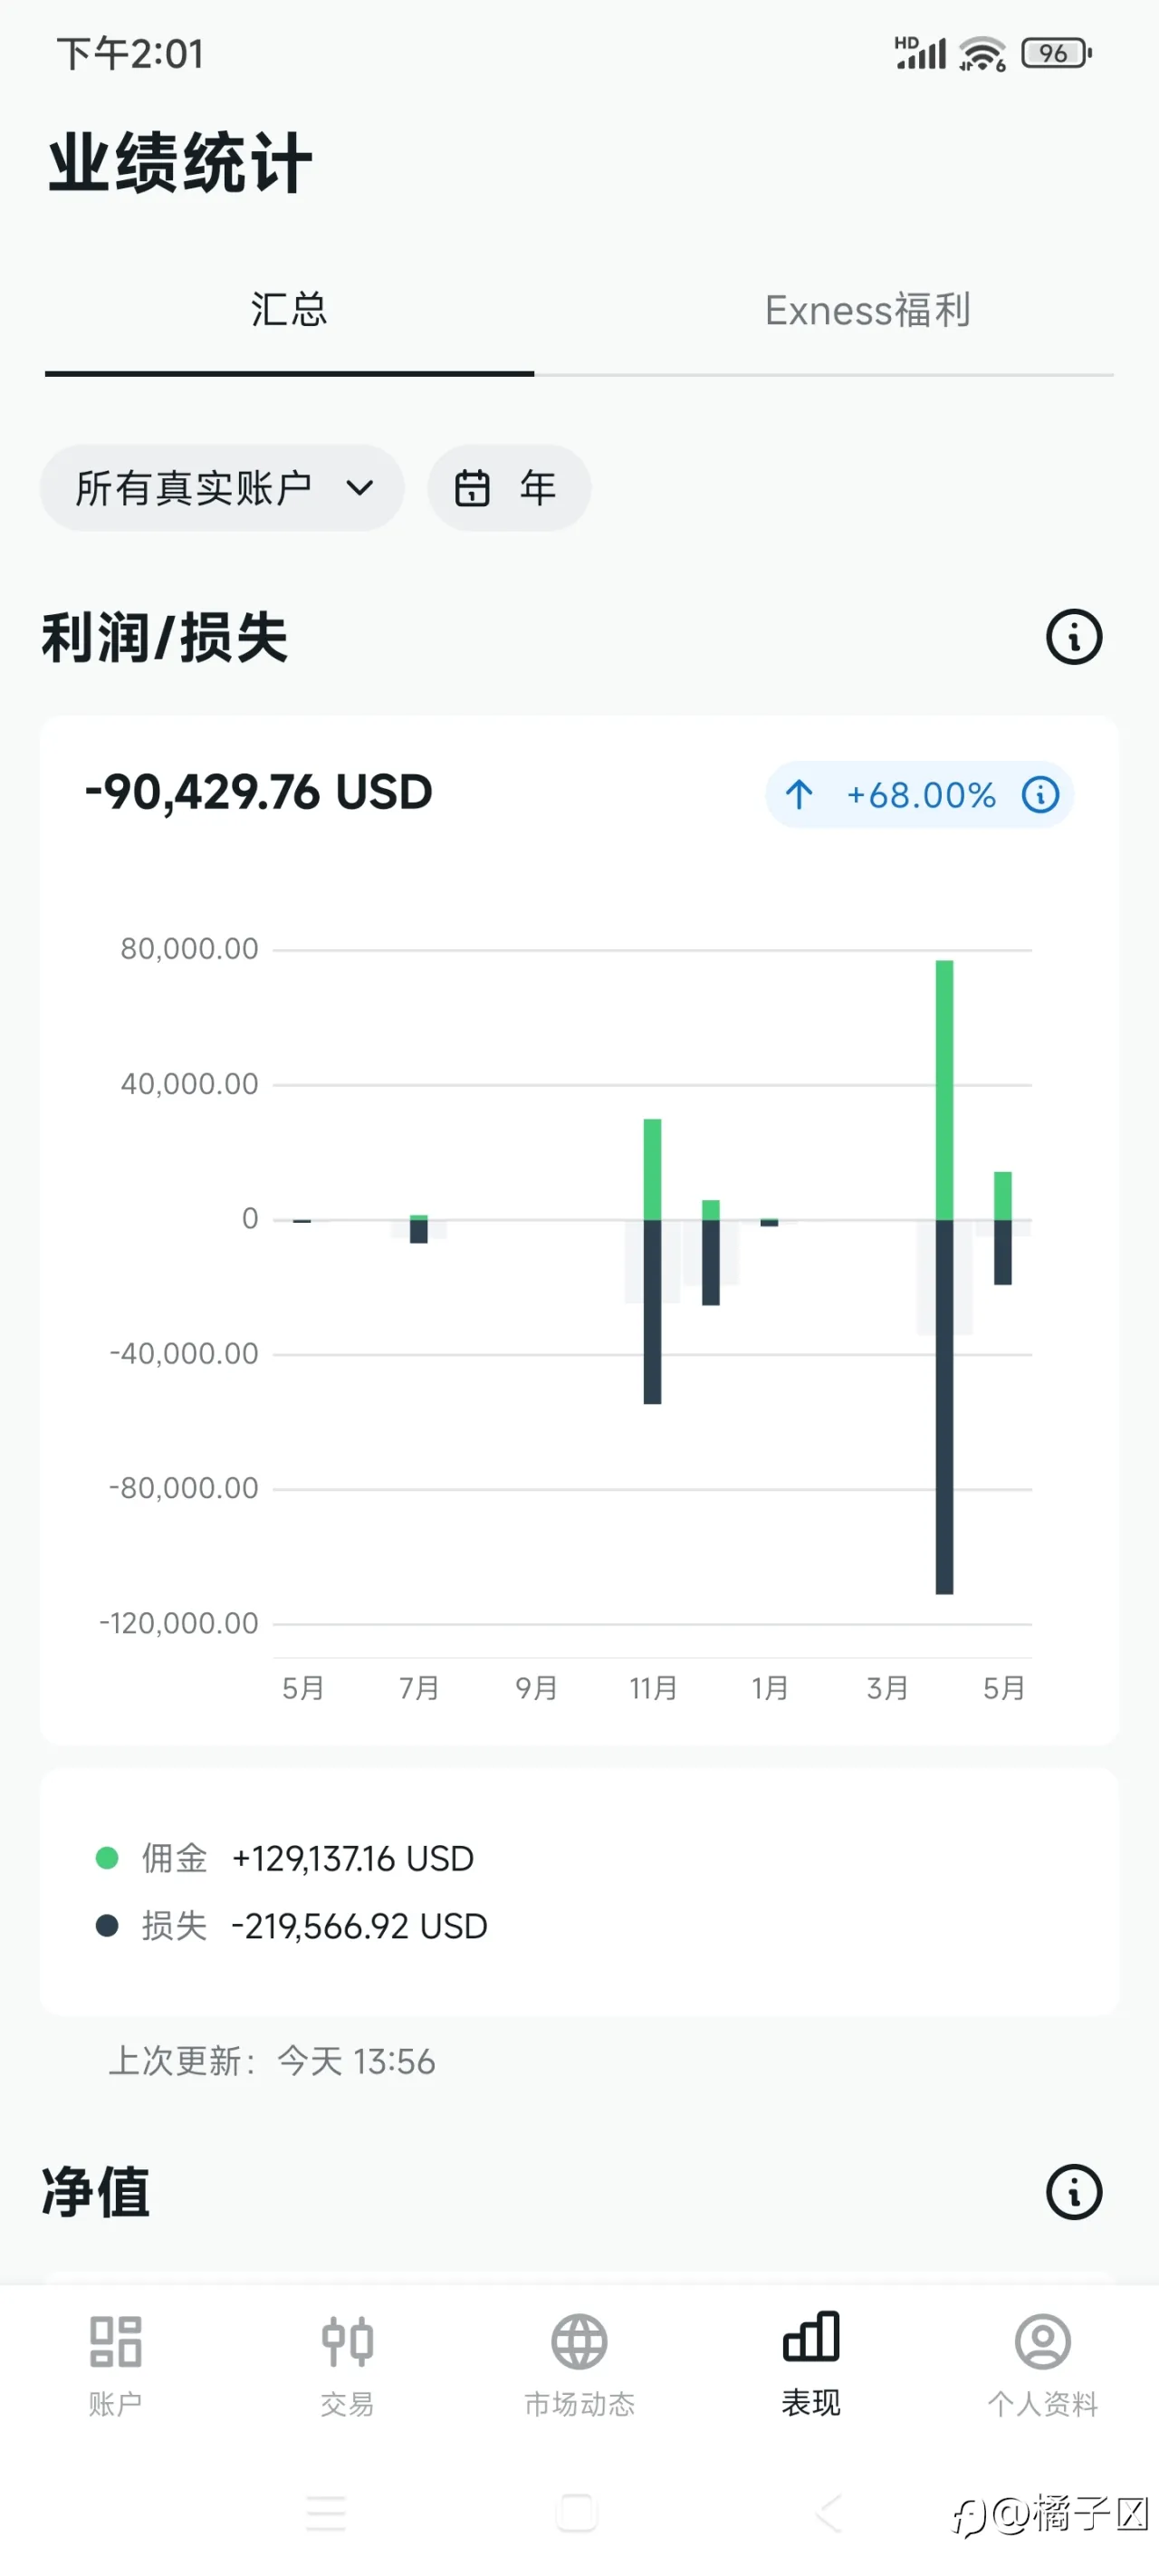
Task: Tap the calendar icon in period chip
Action: 472,488
